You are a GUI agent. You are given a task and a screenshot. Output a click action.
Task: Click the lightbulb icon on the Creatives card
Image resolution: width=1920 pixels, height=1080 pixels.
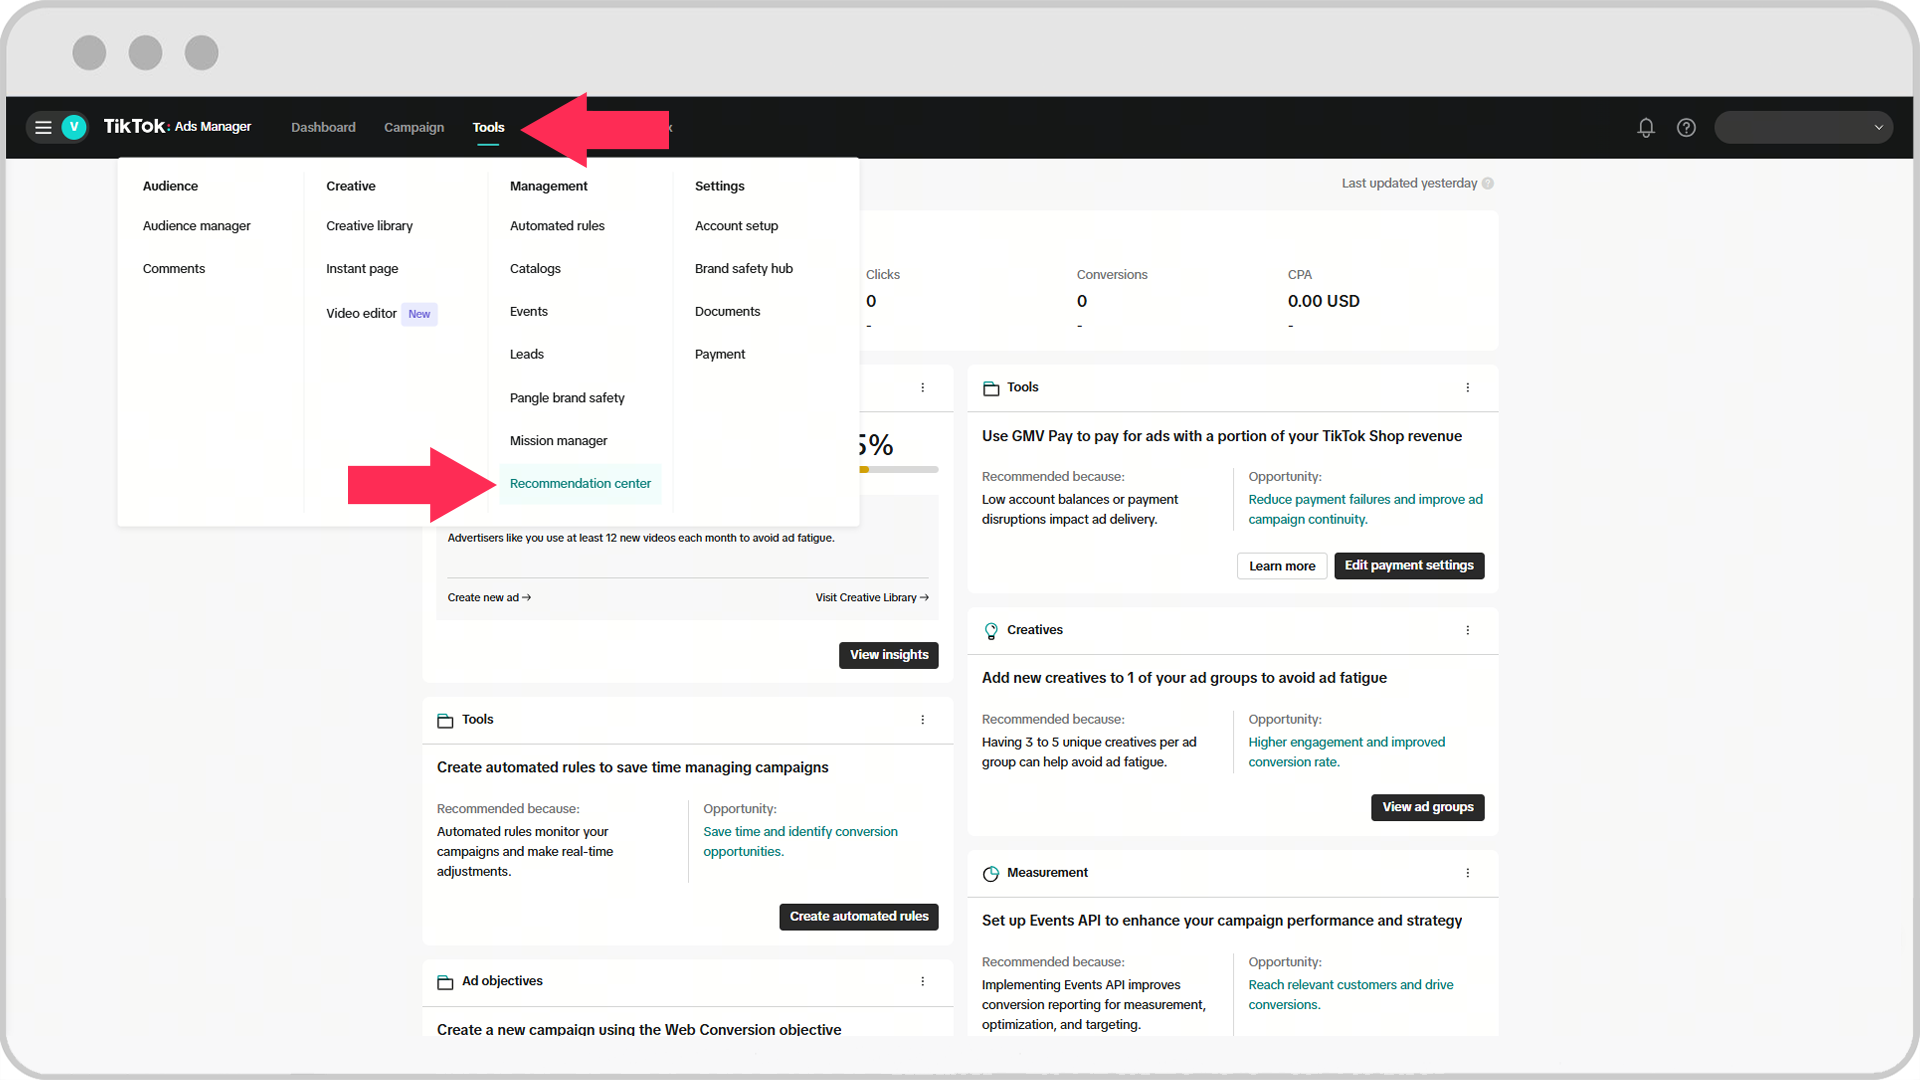tap(990, 630)
